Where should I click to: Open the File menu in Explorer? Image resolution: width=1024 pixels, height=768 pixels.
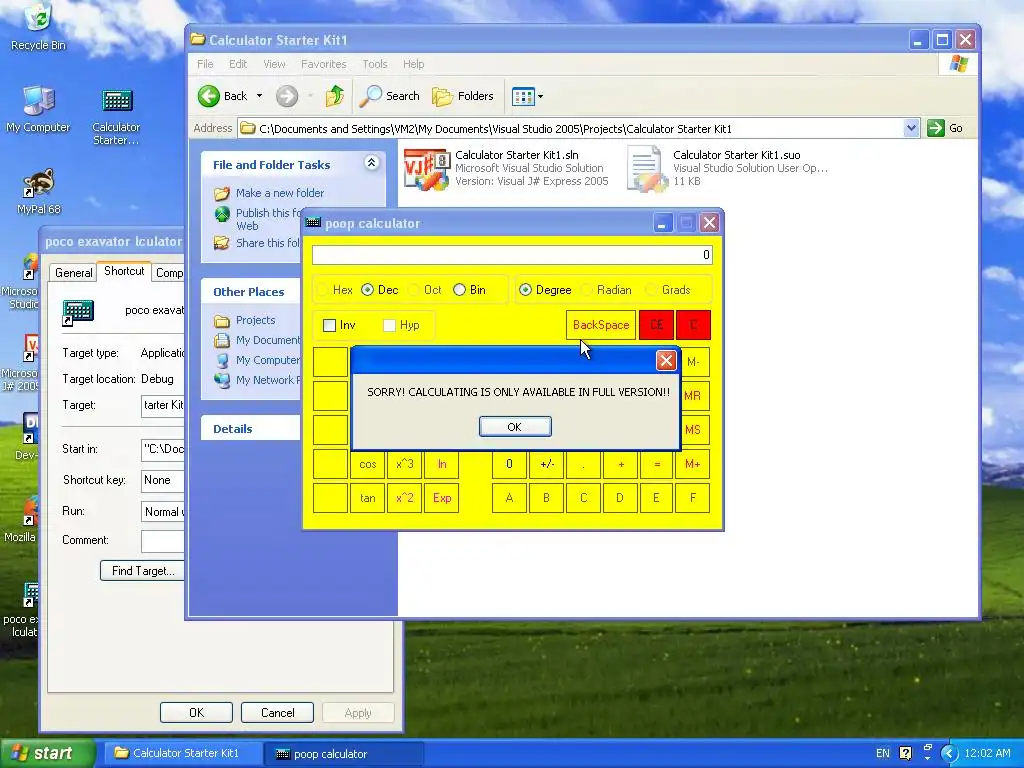click(205, 64)
